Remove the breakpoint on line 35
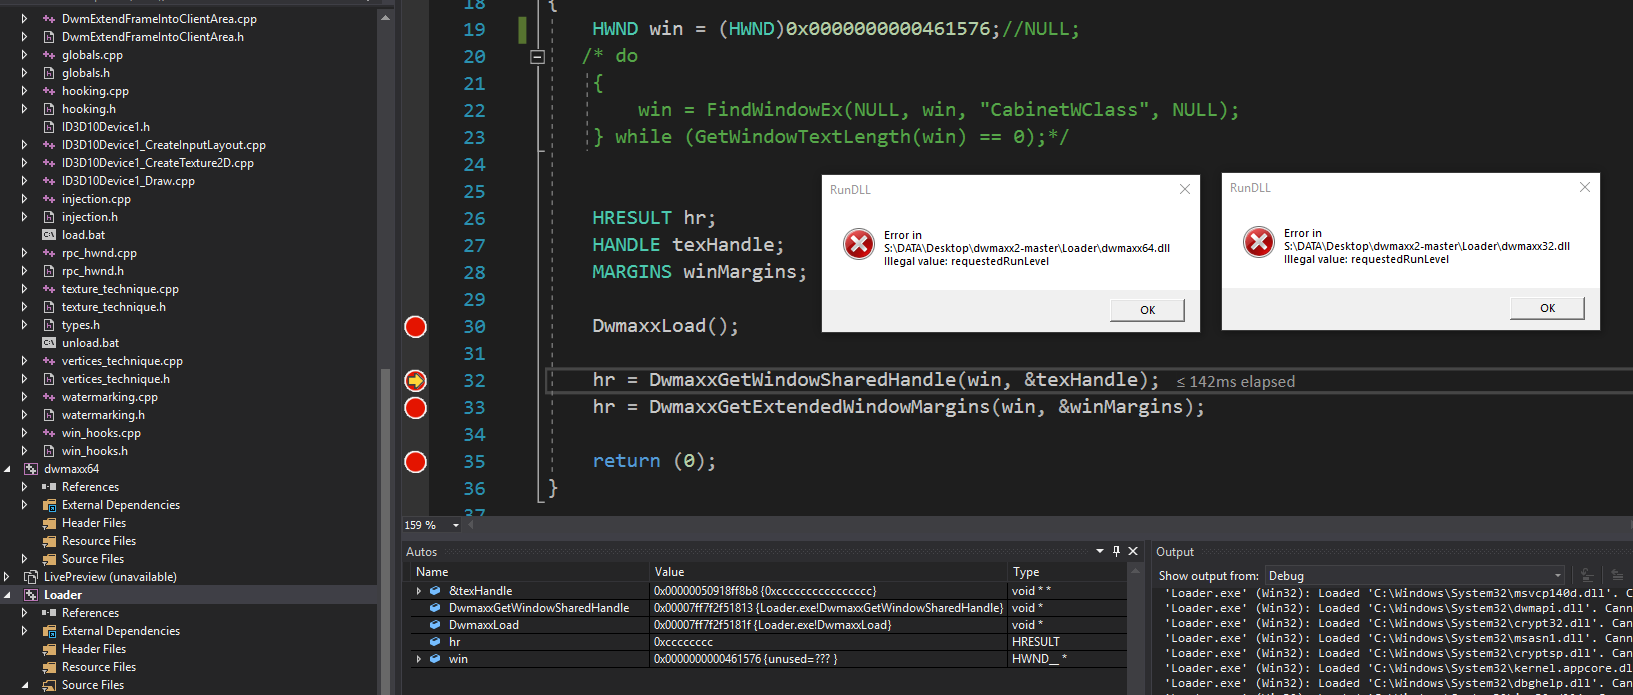 click(415, 462)
